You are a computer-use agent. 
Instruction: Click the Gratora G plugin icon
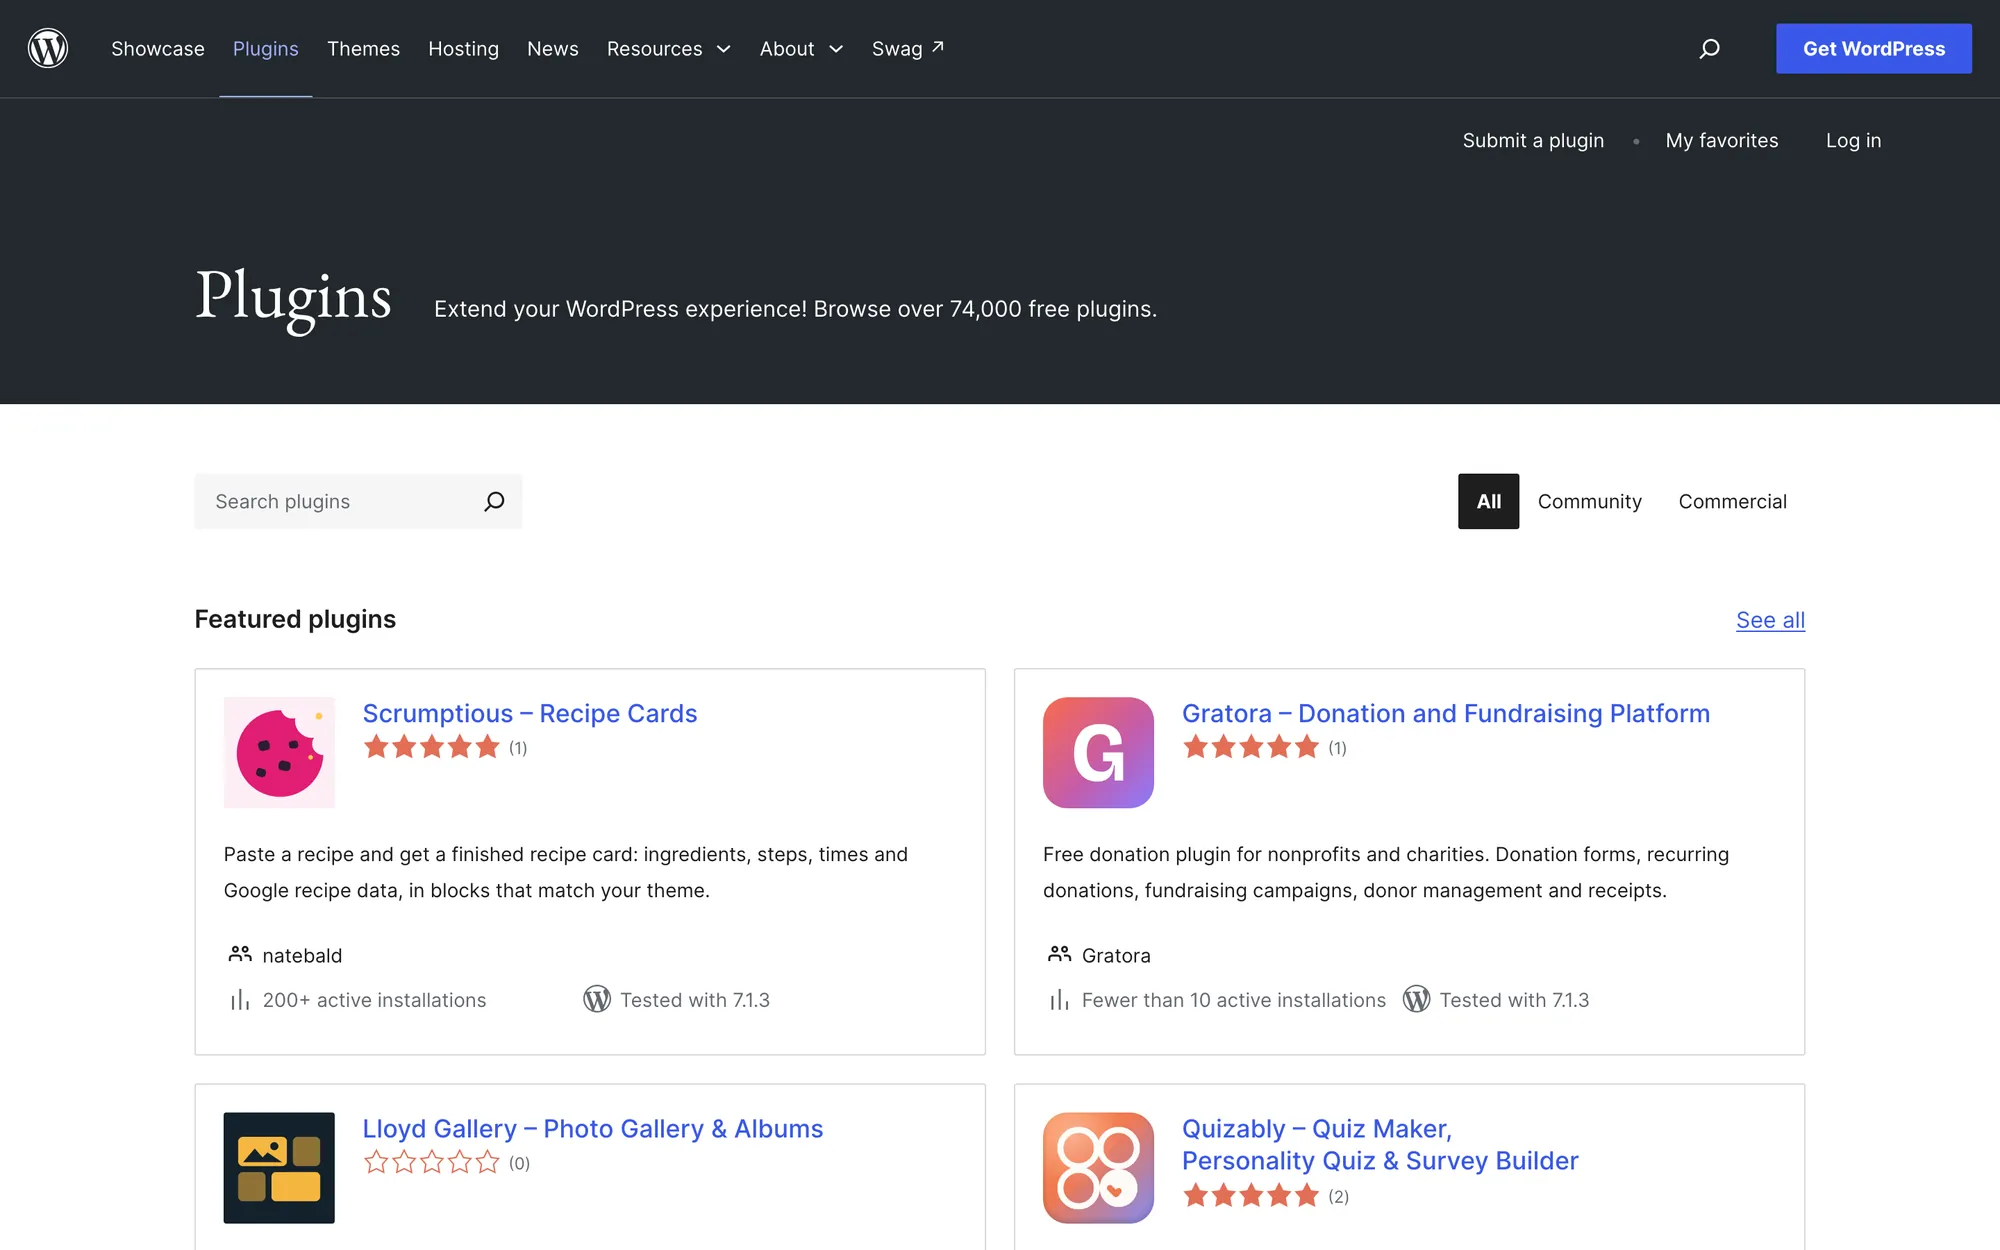click(1098, 752)
